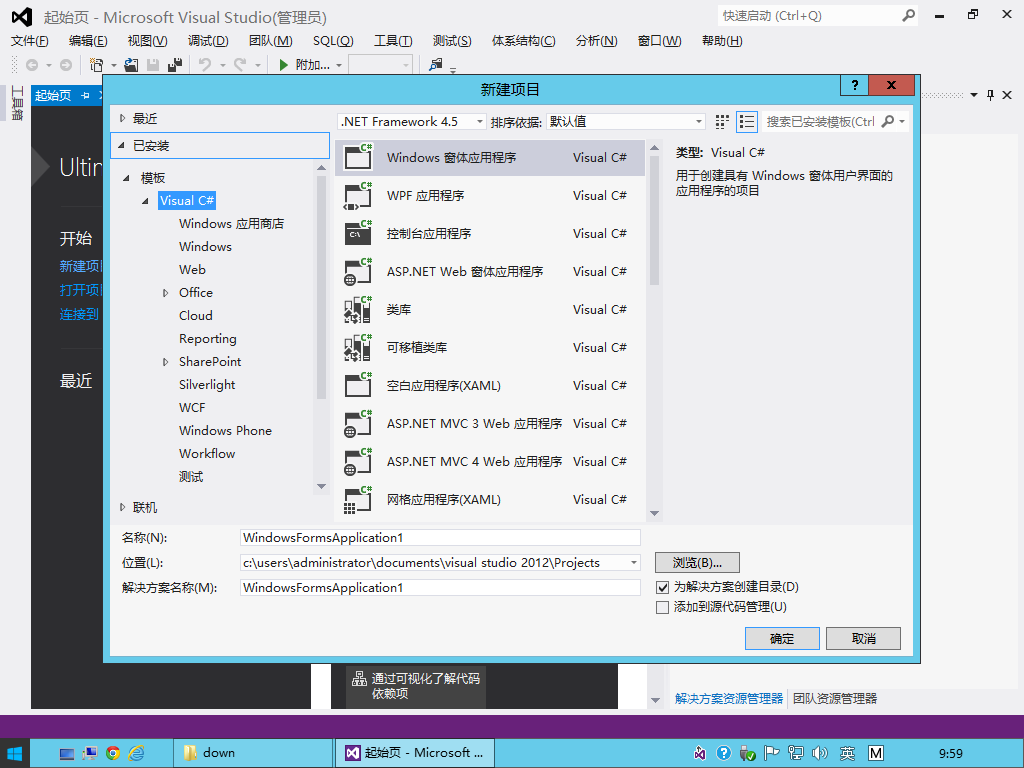Open Chrome from the taskbar
Screen dimensions: 1024x768
113,753
